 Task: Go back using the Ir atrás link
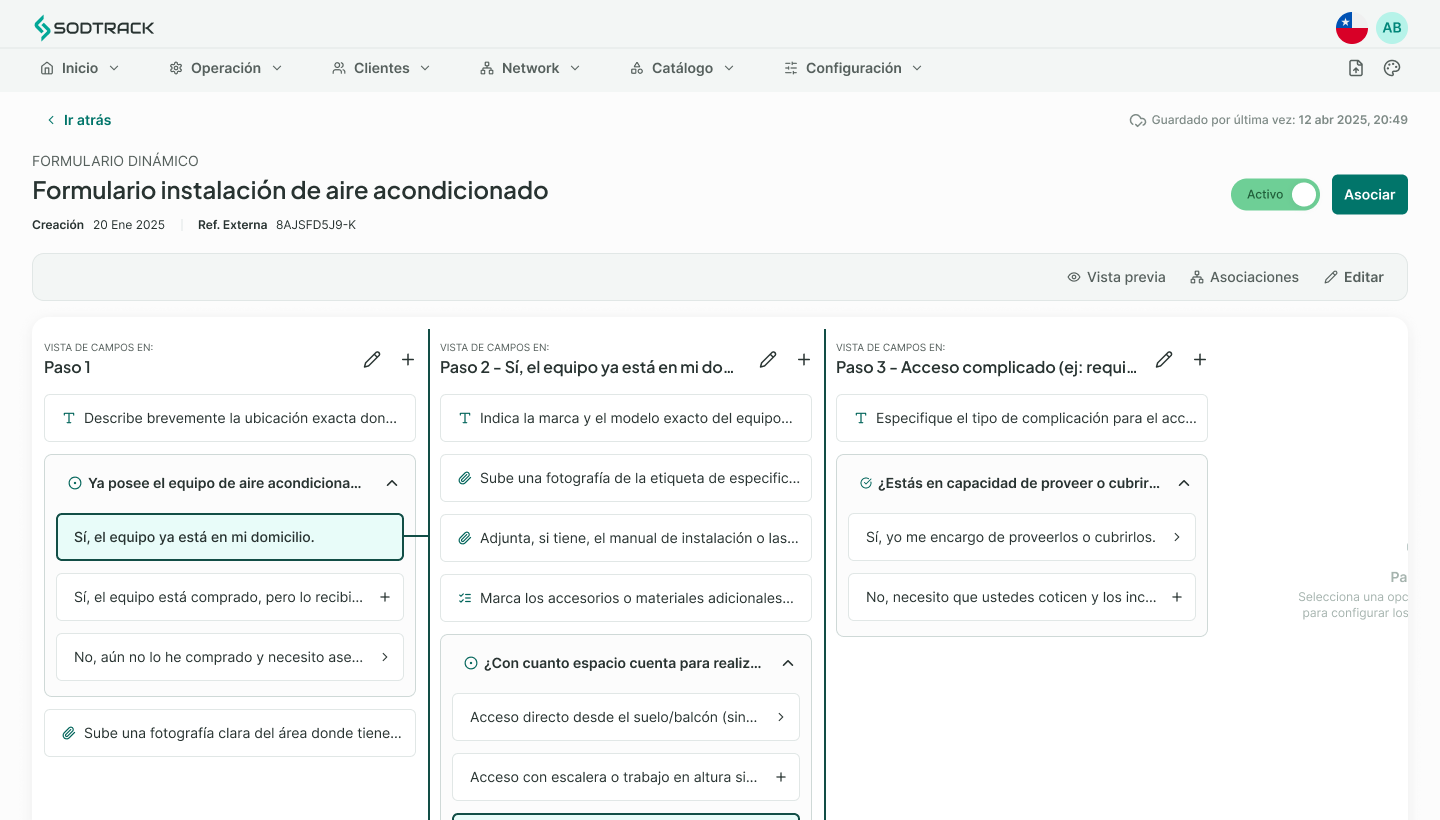coord(78,120)
